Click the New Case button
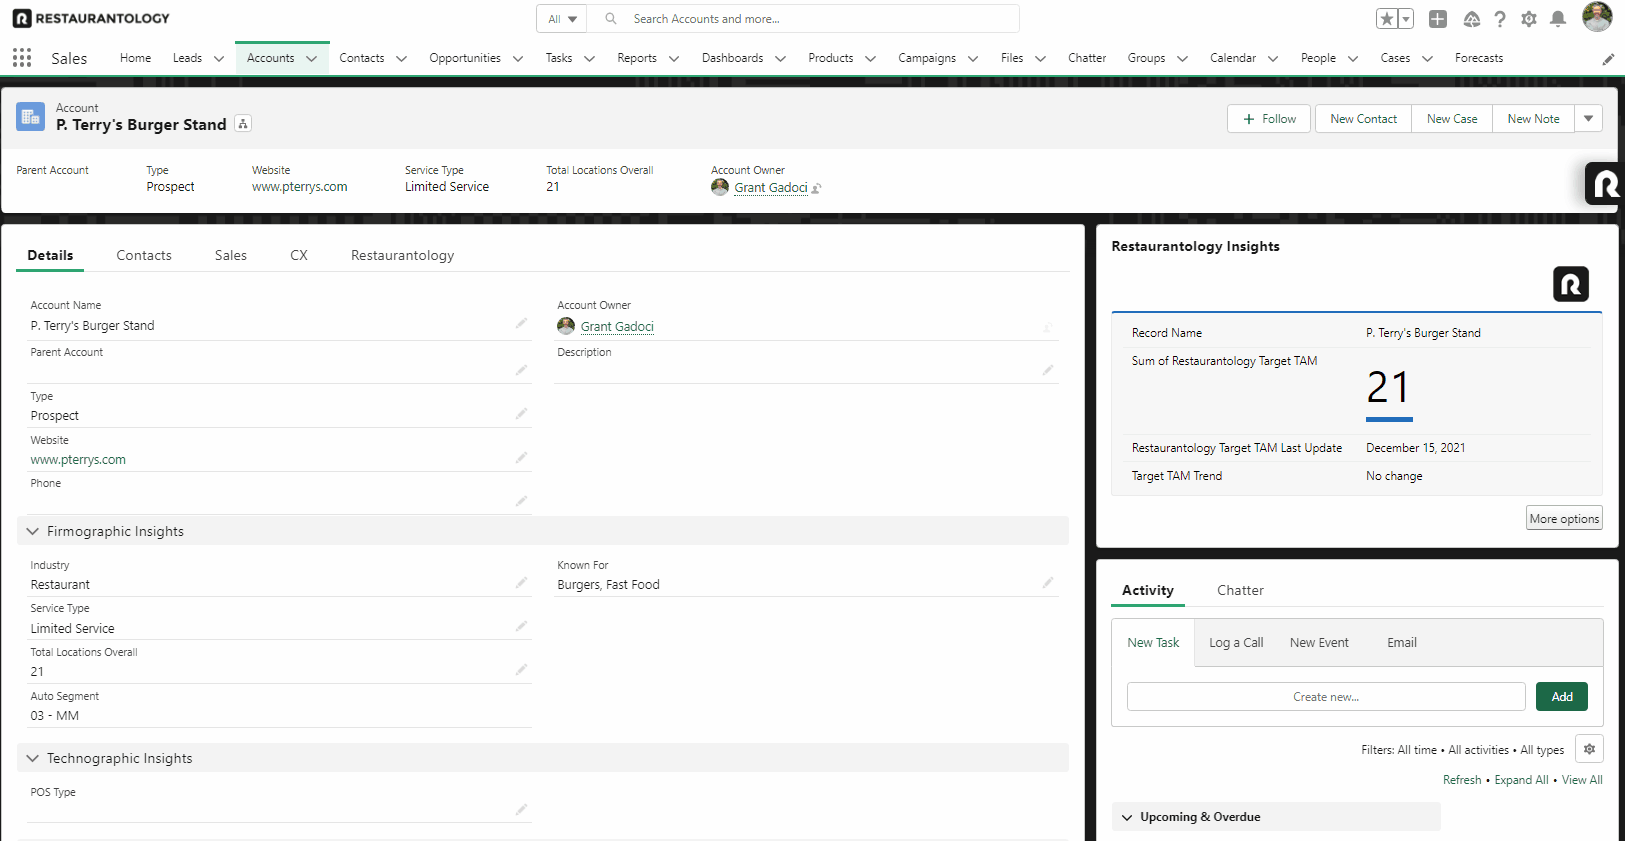 tap(1452, 119)
